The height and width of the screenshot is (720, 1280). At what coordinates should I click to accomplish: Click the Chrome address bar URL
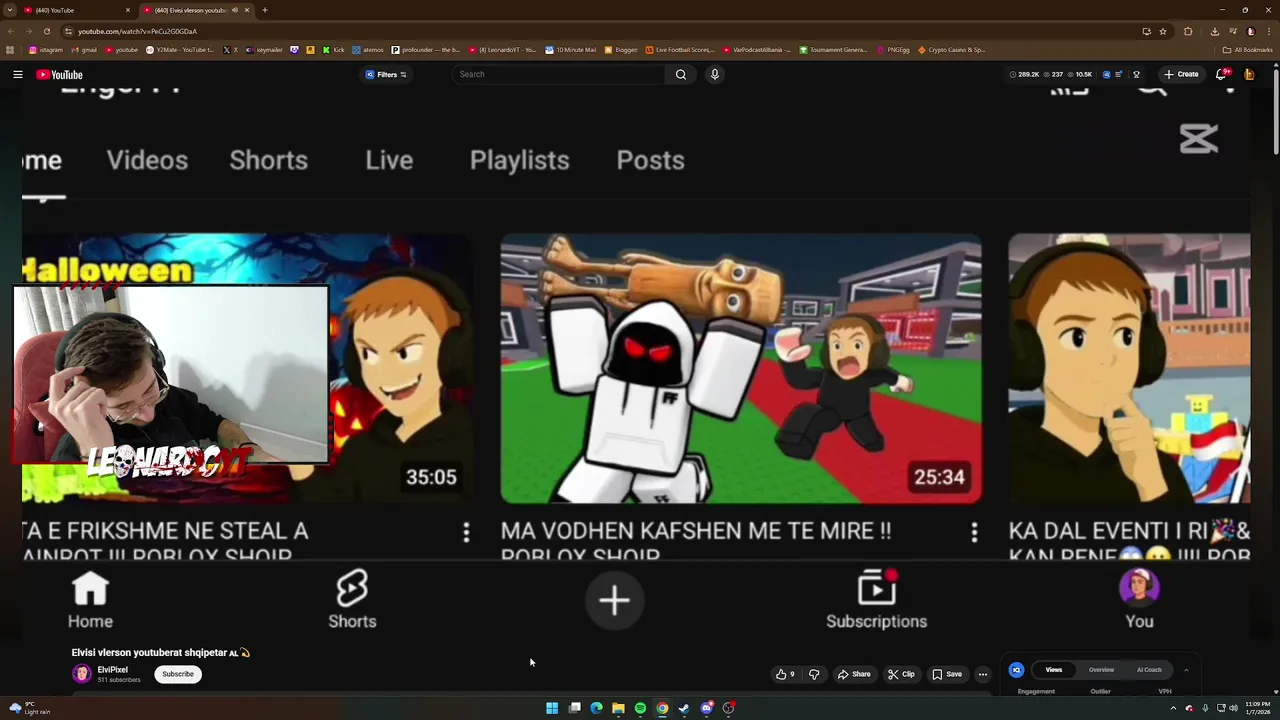(138, 31)
